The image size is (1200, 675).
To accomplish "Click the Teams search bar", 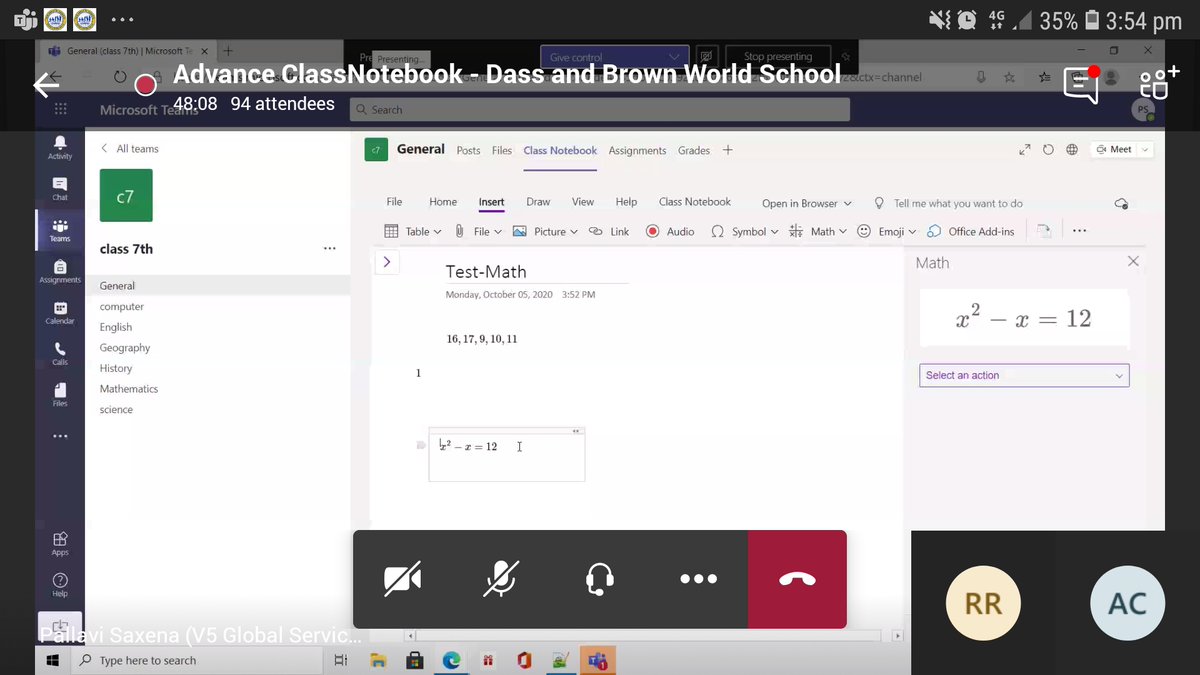I will (600, 110).
